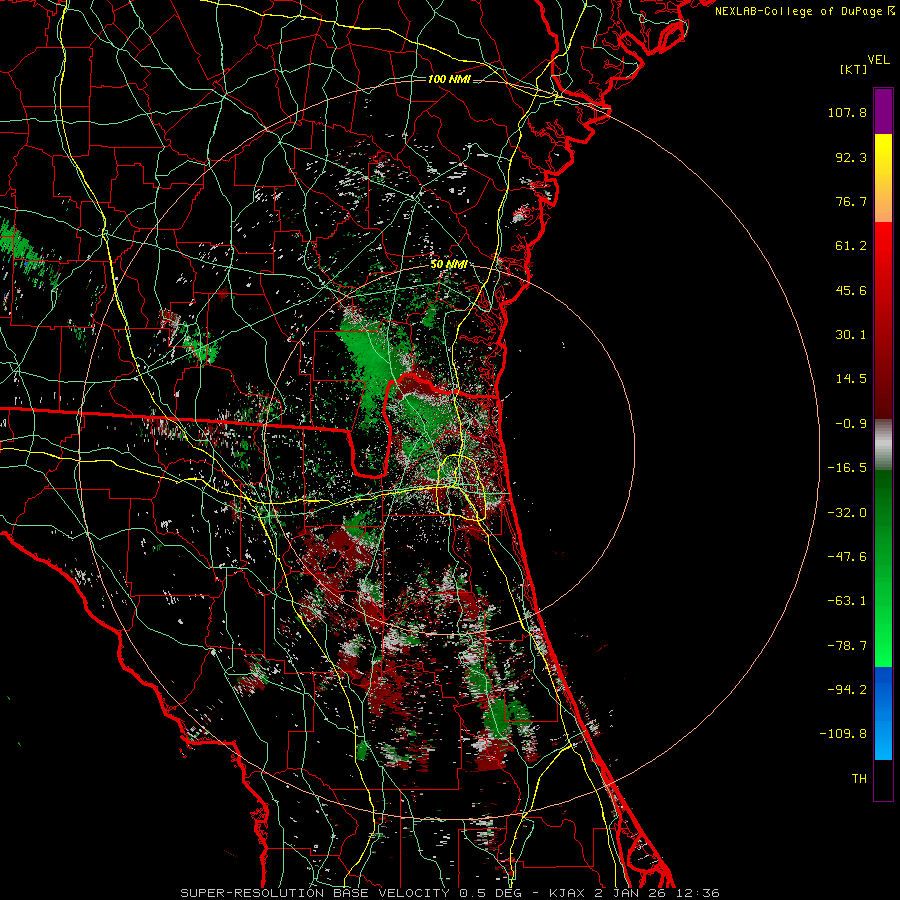Click the 50 NMI range ring label

[448, 265]
